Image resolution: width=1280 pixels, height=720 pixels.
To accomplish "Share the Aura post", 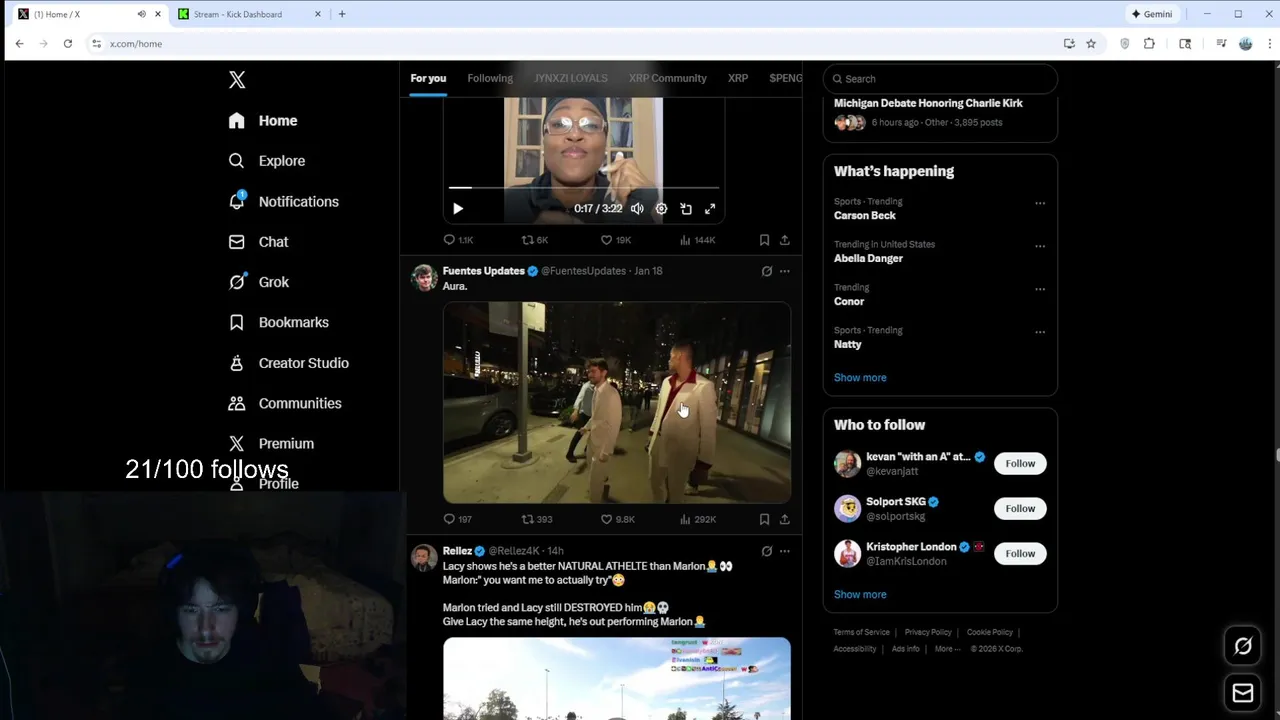I will point(785,519).
